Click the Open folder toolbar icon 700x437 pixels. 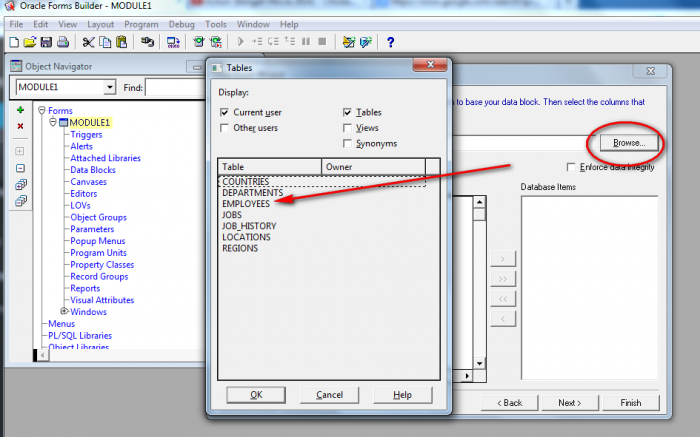point(30,42)
